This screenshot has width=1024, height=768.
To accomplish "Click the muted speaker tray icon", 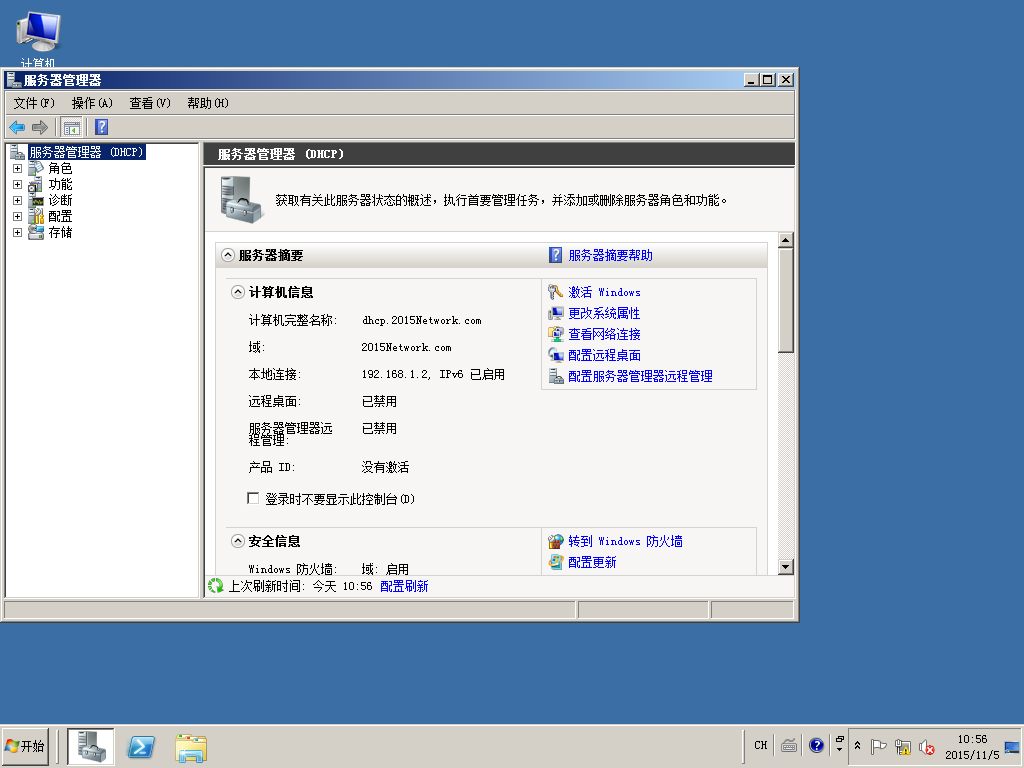I will click(x=926, y=746).
